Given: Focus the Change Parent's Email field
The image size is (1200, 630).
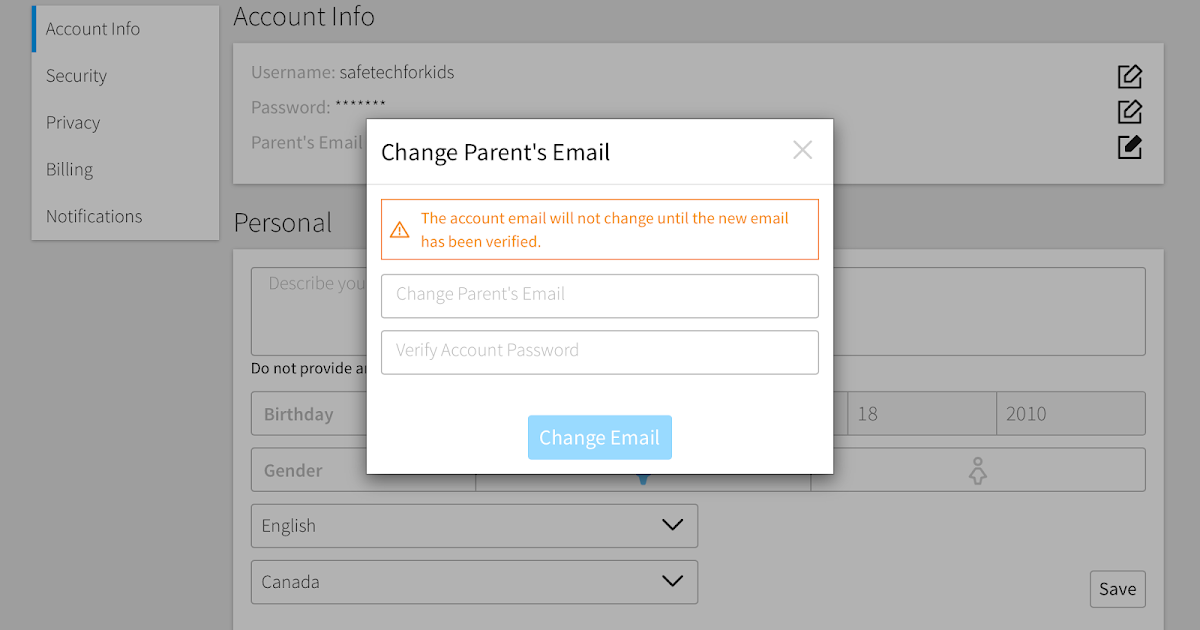Looking at the screenshot, I should (600, 295).
